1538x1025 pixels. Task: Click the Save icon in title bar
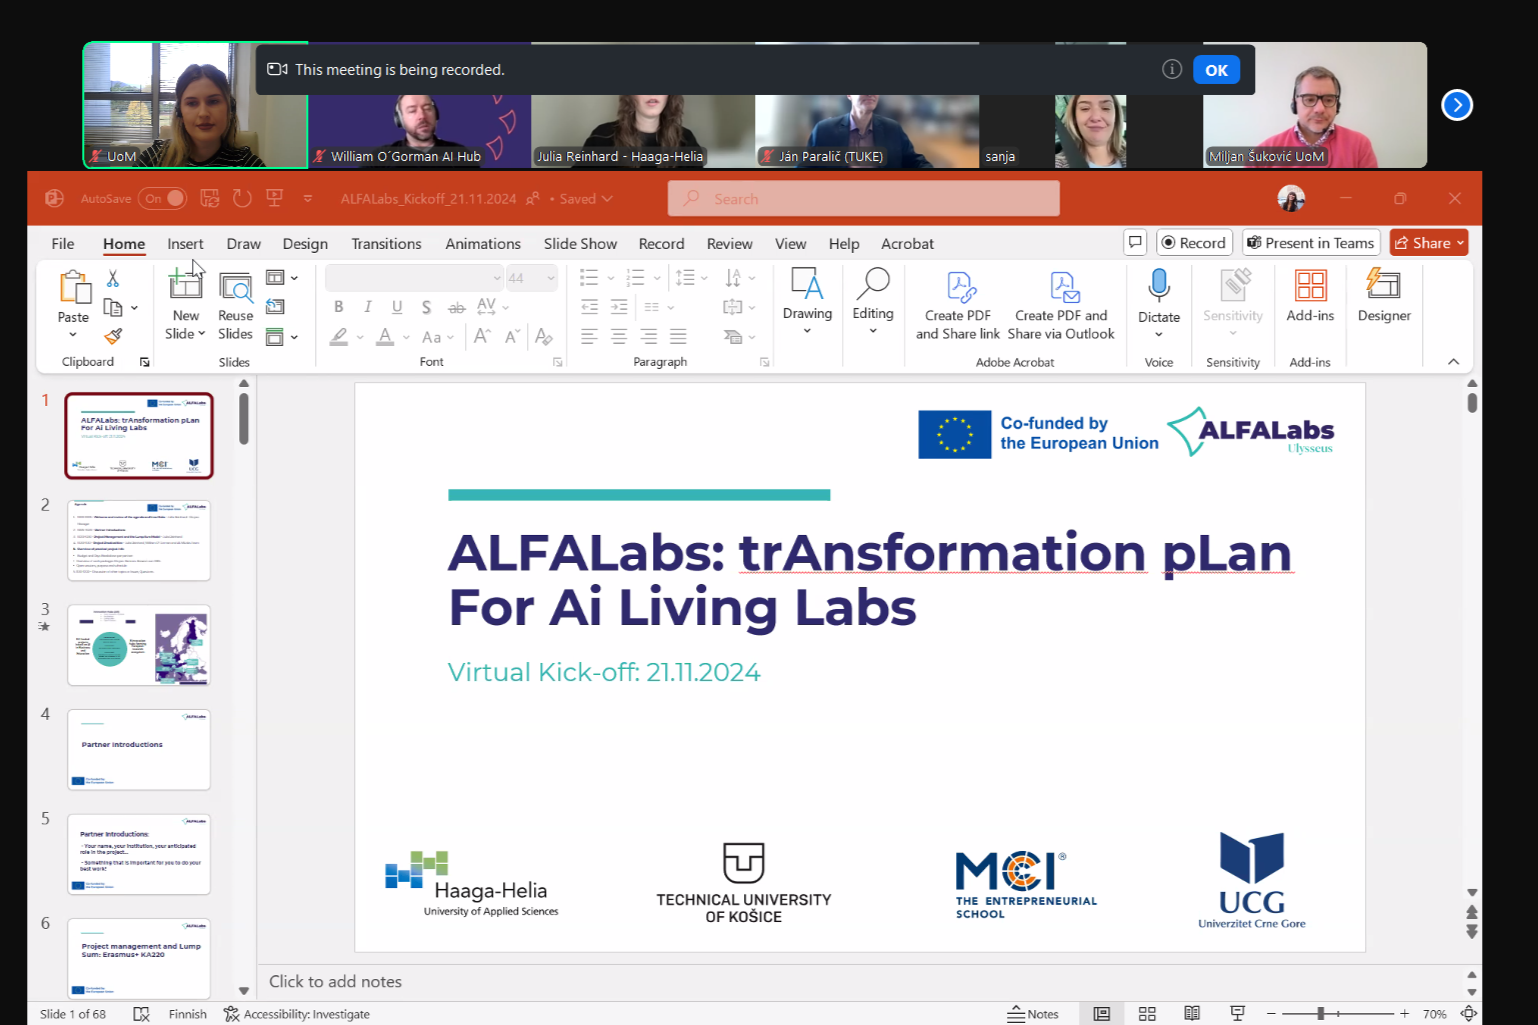tap(209, 198)
